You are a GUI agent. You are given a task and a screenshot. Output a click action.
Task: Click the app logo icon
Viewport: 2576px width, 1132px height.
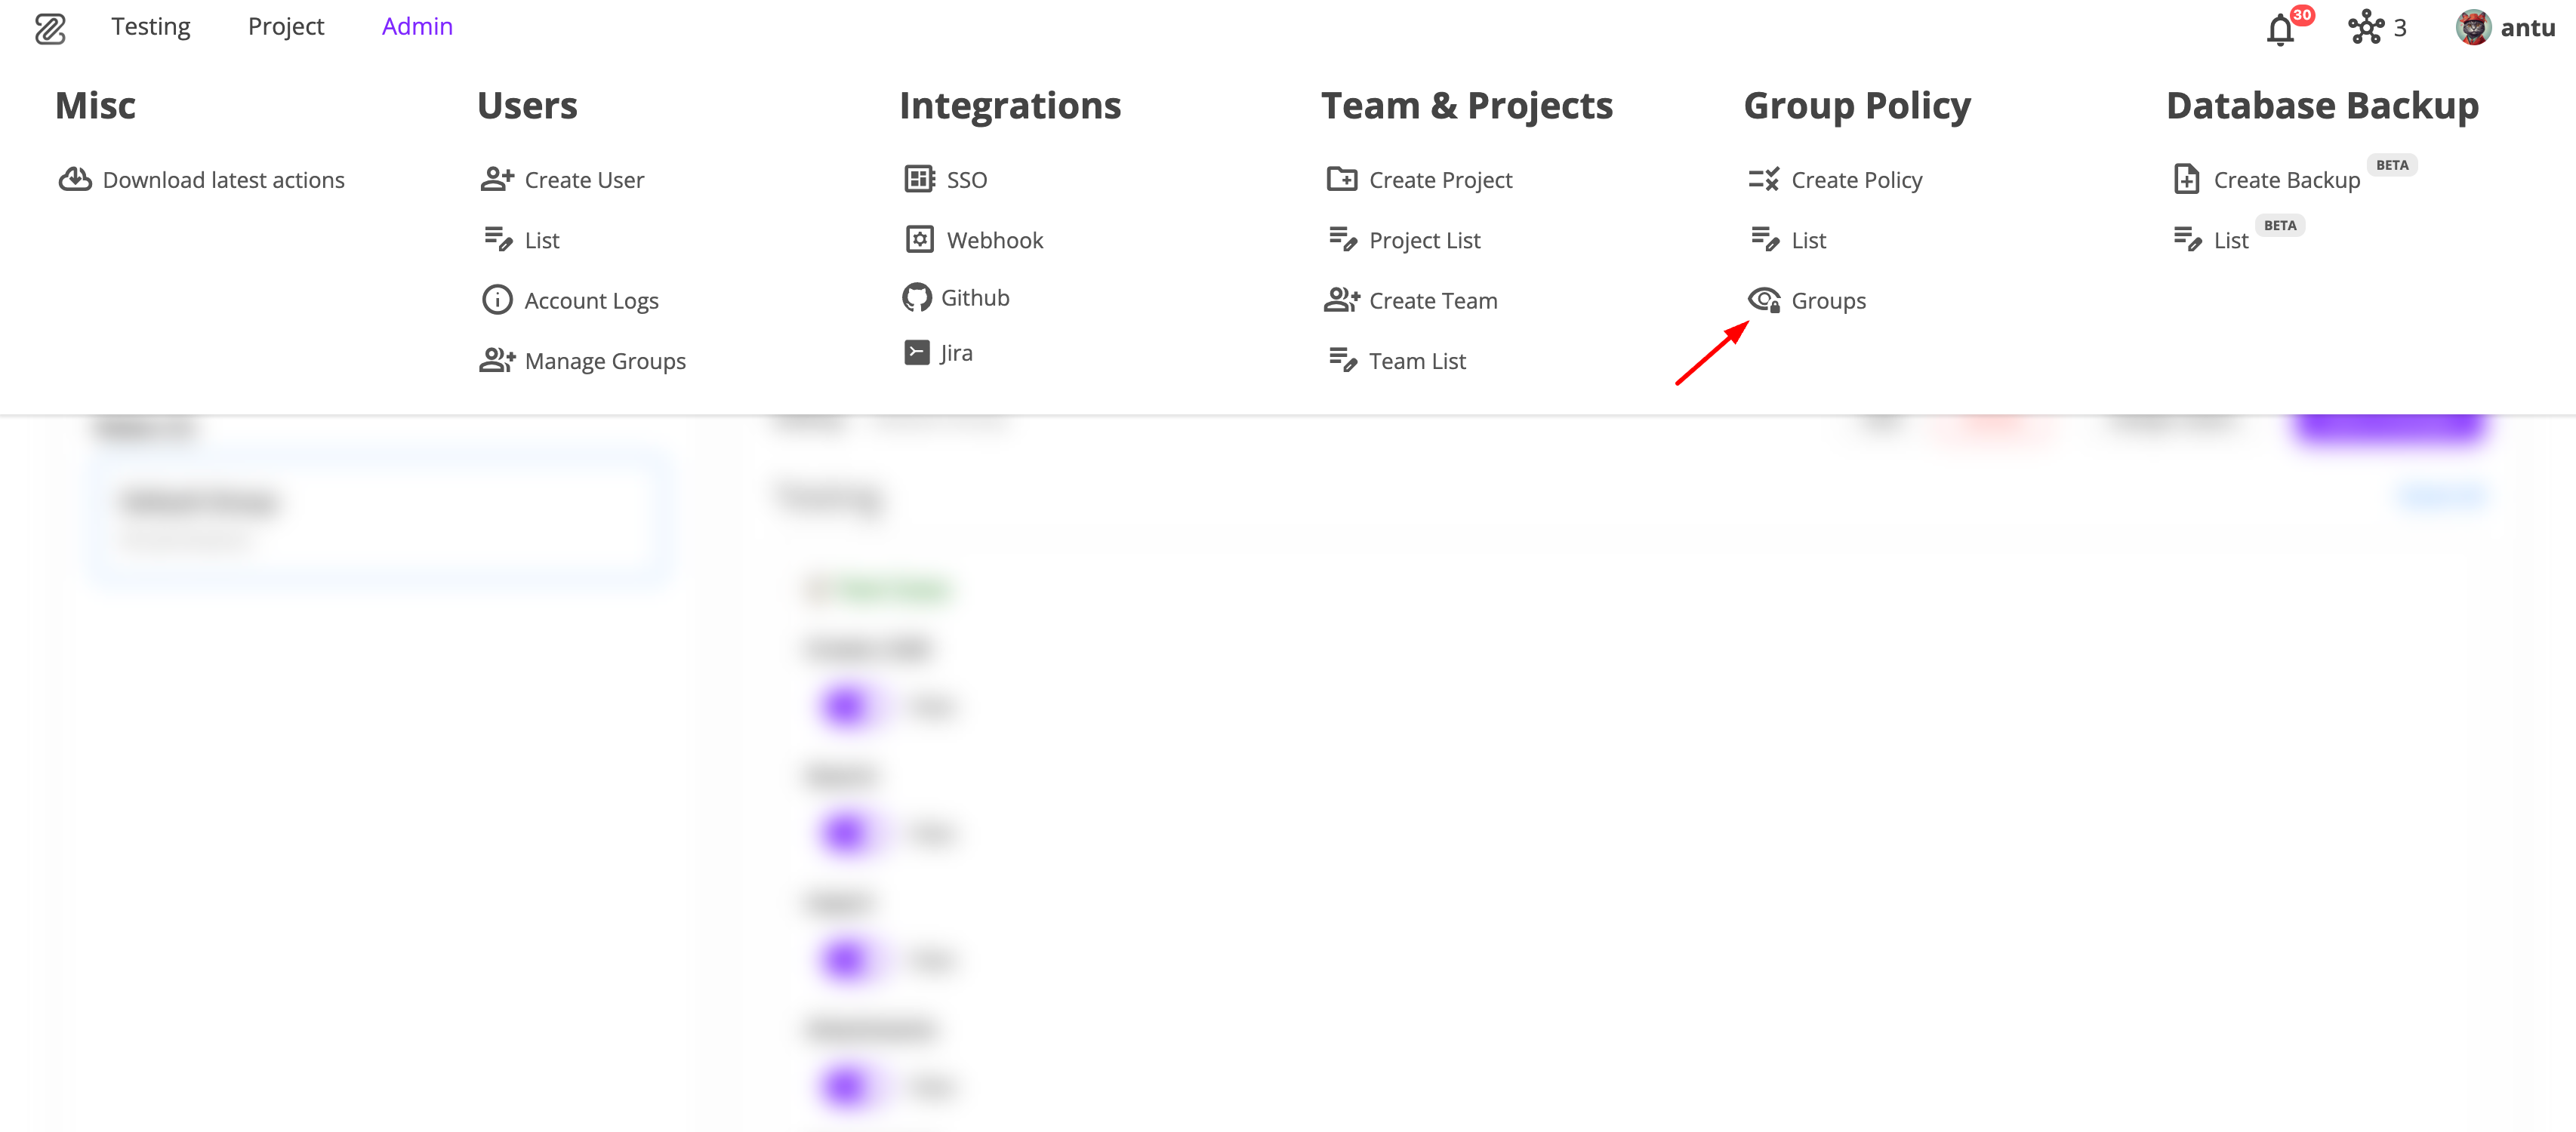(x=50, y=28)
